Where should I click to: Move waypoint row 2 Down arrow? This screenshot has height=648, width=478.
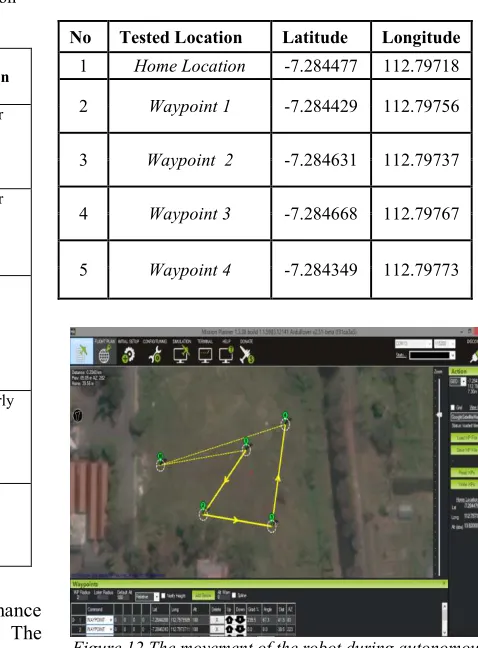[240, 629]
